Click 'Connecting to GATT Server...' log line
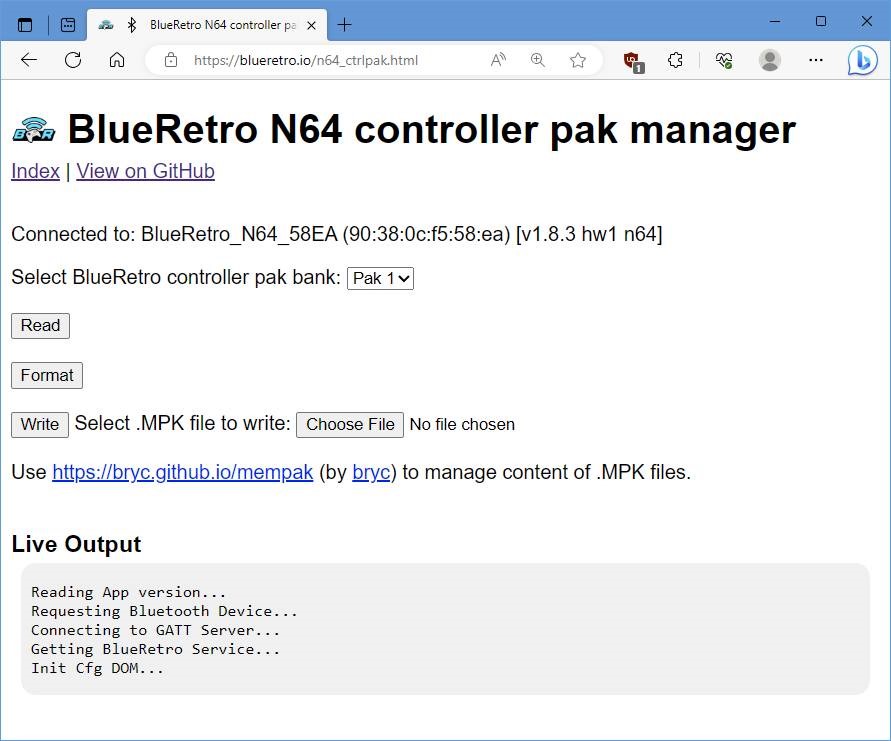Screen dimensions: 891x741 [x=155, y=630]
